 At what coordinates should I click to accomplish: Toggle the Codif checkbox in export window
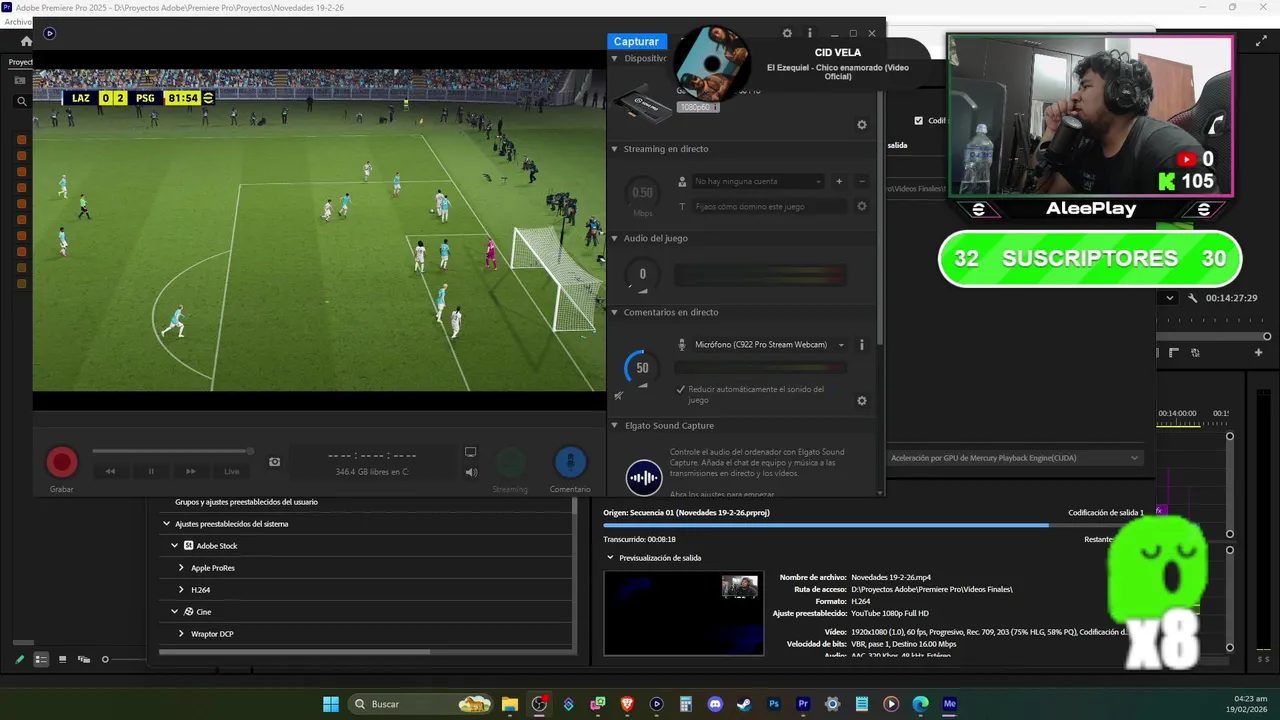tap(919, 121)
